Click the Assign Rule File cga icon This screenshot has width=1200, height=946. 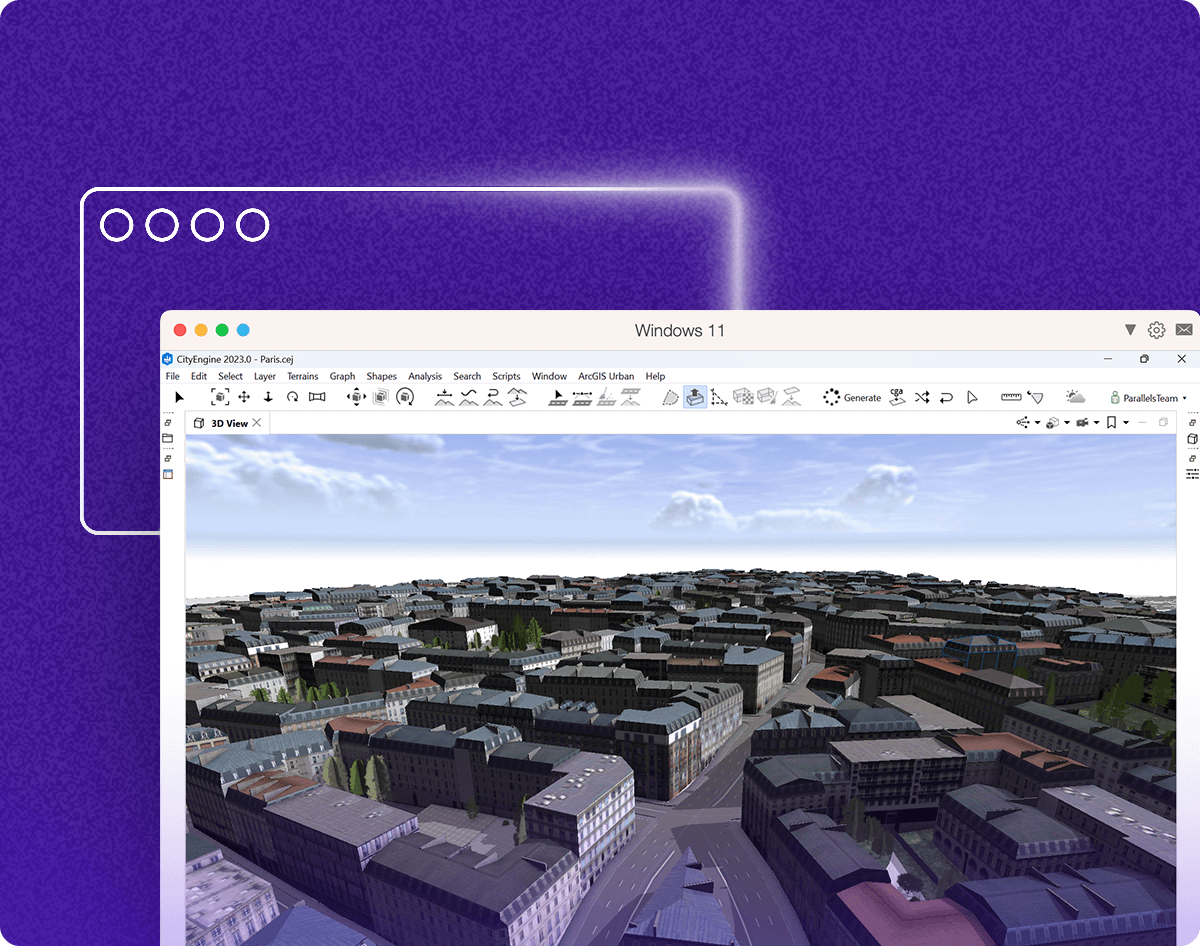tap(897, 397)
